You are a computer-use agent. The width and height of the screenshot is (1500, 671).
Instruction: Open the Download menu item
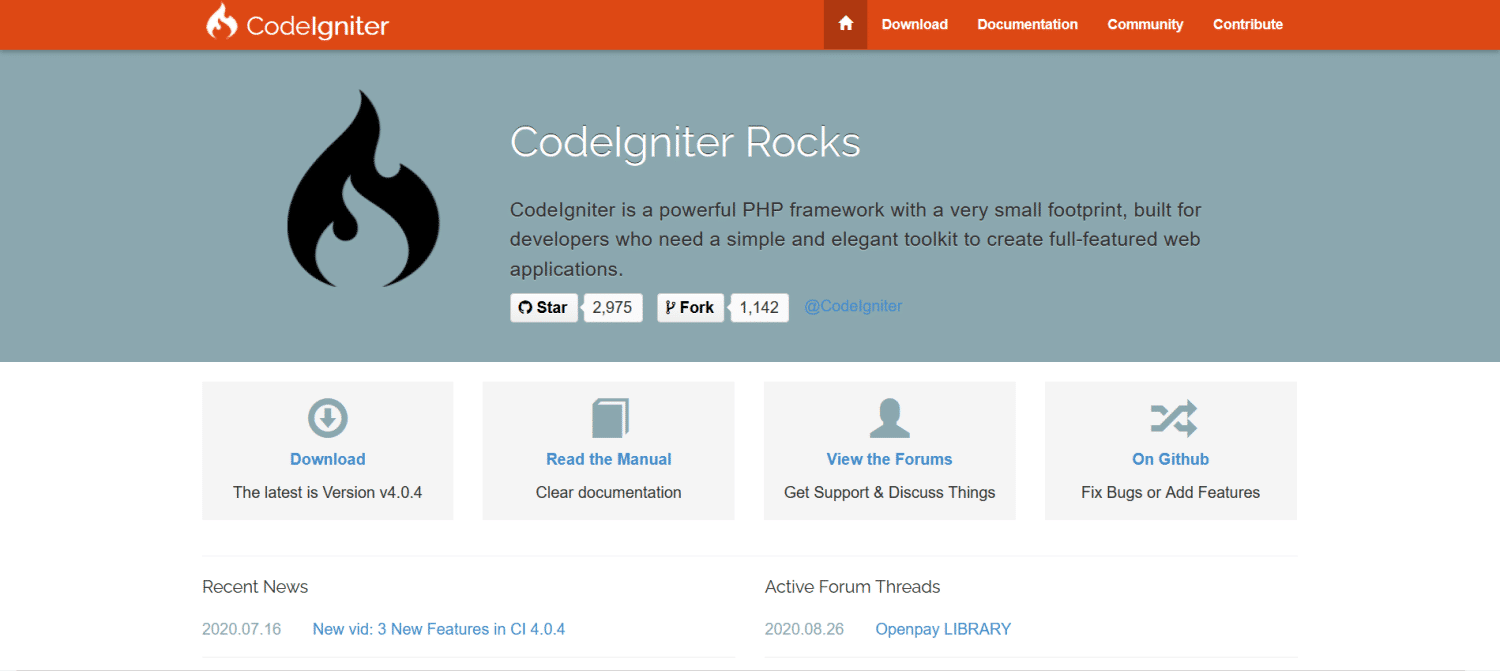click(x=914, y=23)
